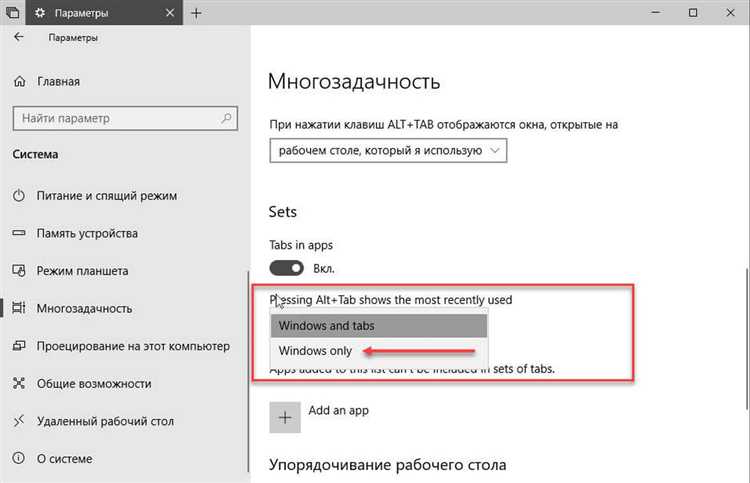Click the sidebar vertical scrollbar

tap(248, 371)
